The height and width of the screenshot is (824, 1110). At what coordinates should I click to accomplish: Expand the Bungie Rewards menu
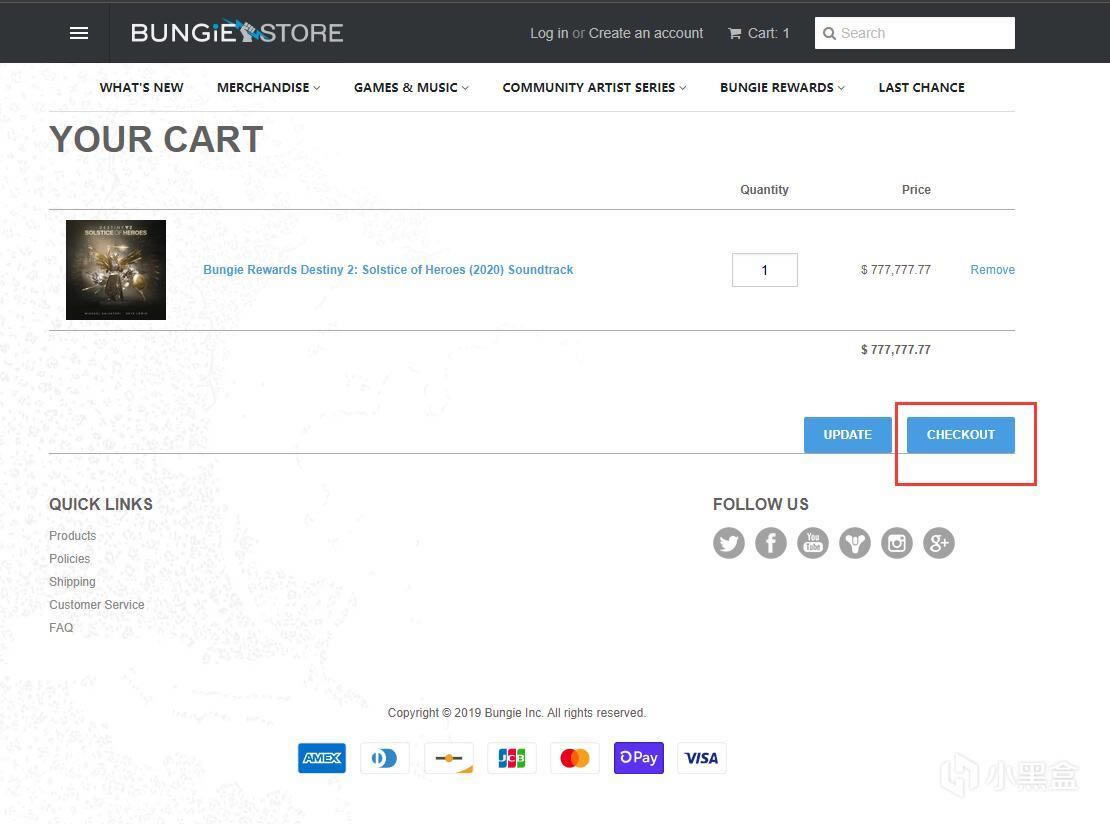[x=782, y=88]
